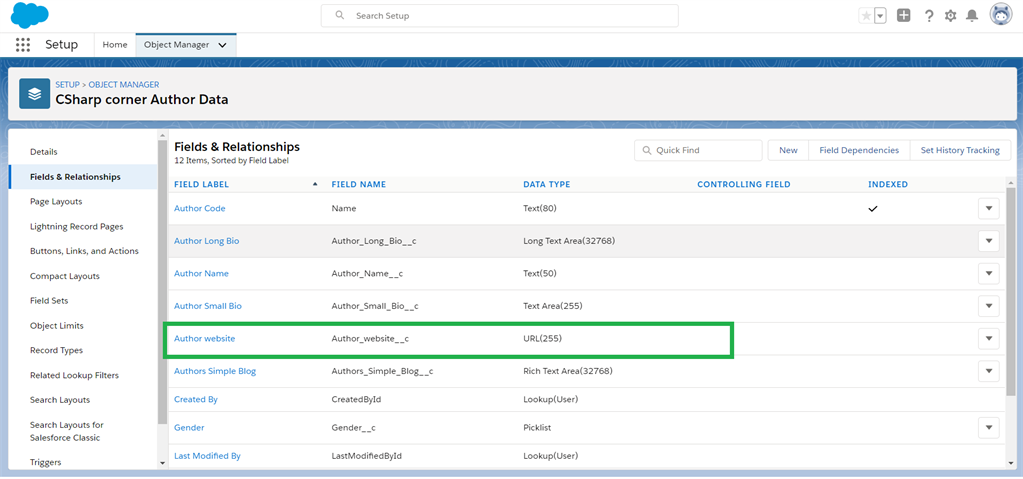Switch to the Home tab

coord(115,45)
